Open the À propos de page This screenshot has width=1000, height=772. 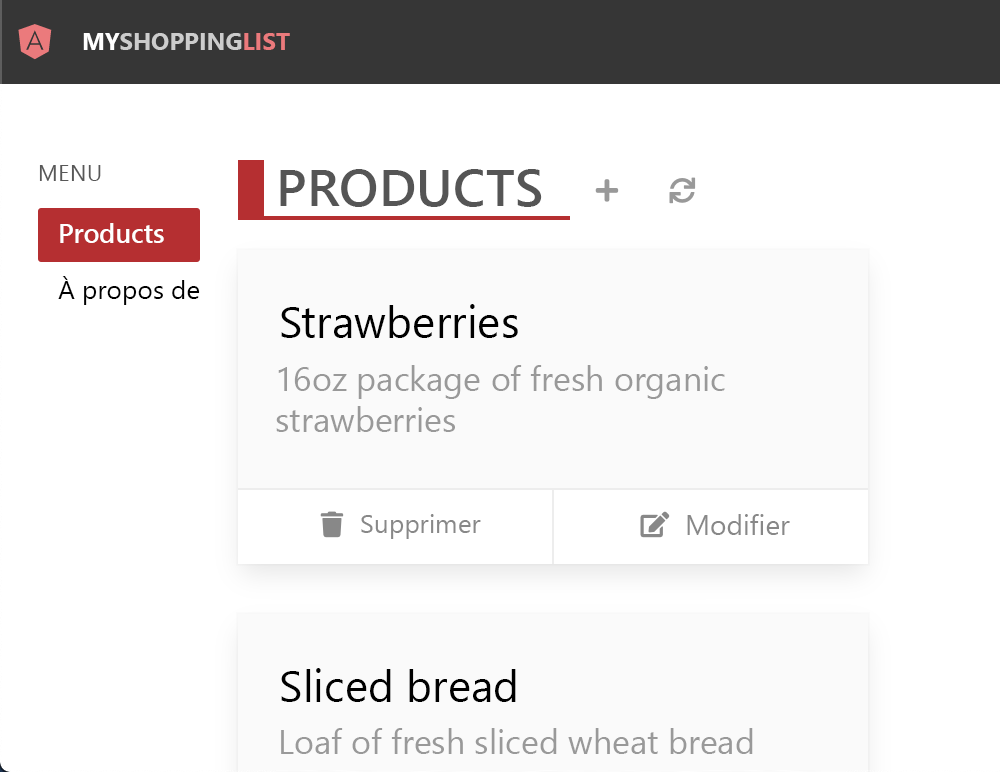coord(128,290)
